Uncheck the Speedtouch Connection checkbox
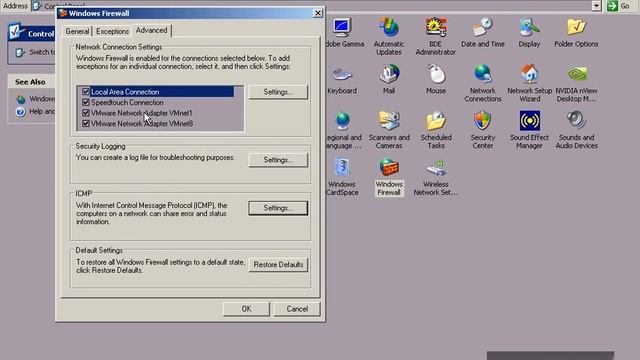Viewport: 640px width, 360px height. [x=86, y=102]
